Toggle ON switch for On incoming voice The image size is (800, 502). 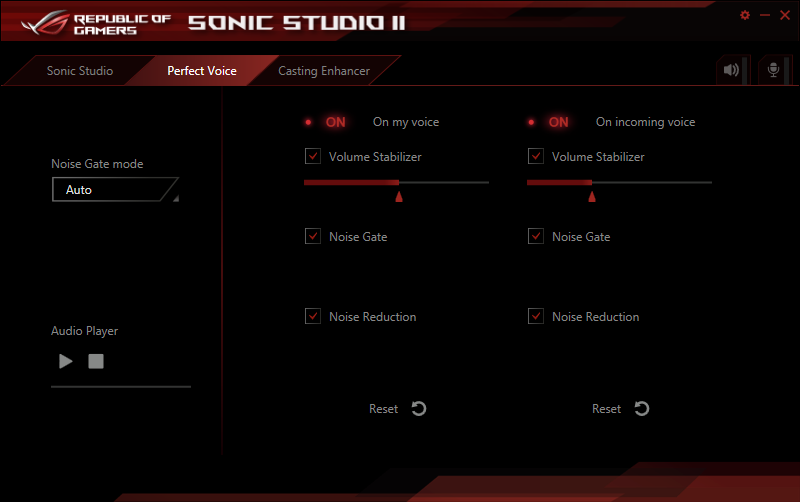[x=549, y=122]
